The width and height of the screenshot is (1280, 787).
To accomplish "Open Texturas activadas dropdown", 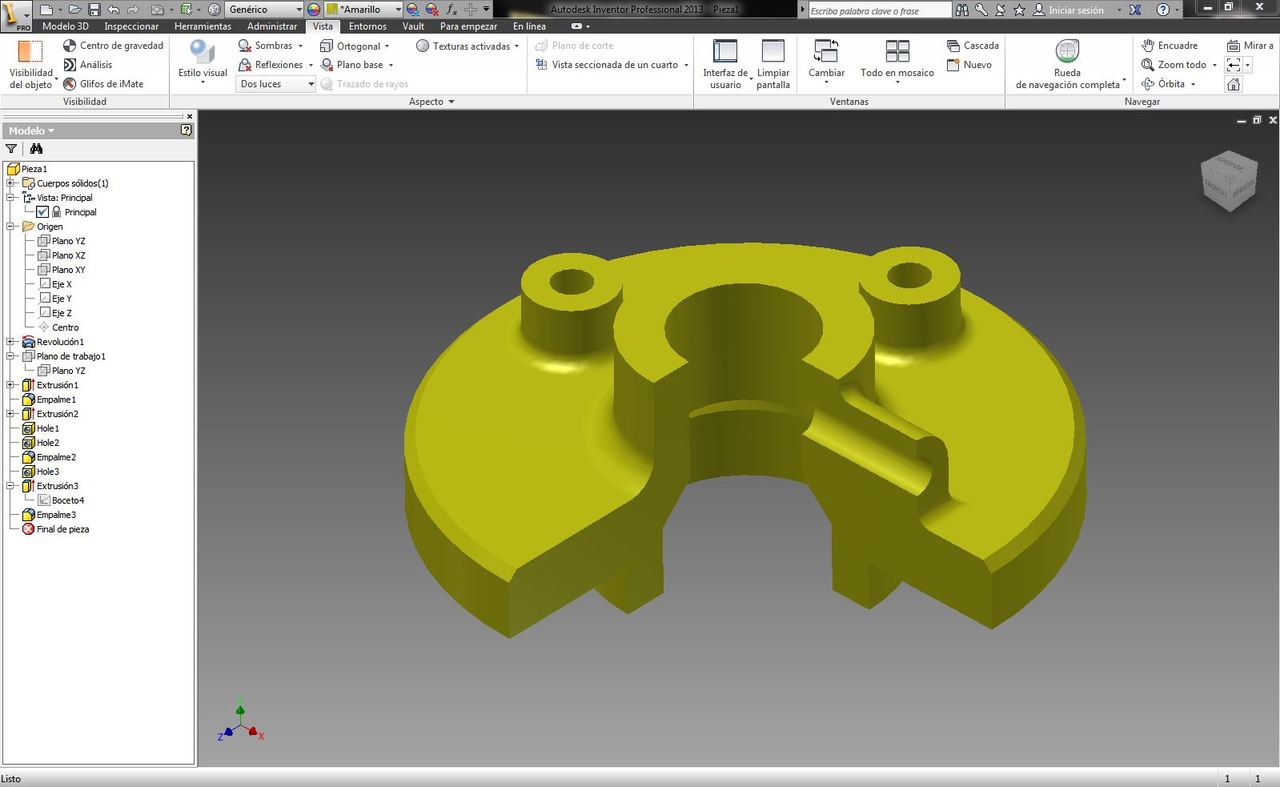I will coord(468,46).
